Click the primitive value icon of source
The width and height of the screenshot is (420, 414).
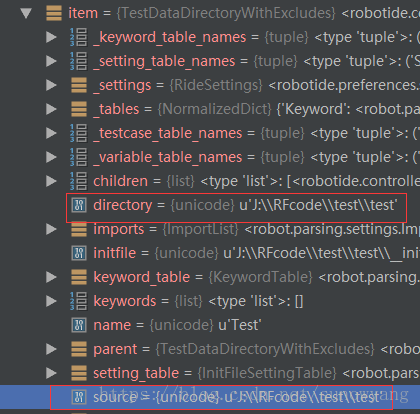[x=79, y=397]
